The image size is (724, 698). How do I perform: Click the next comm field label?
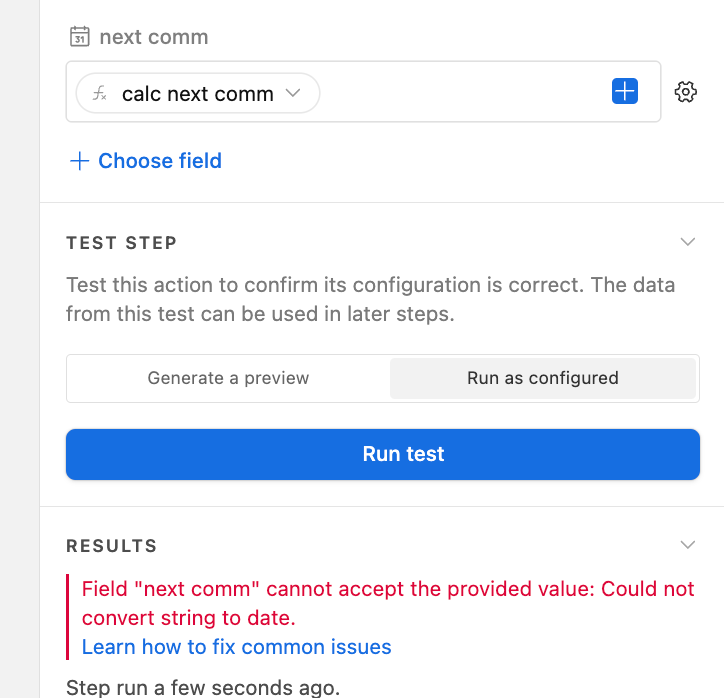click(154, 37)
